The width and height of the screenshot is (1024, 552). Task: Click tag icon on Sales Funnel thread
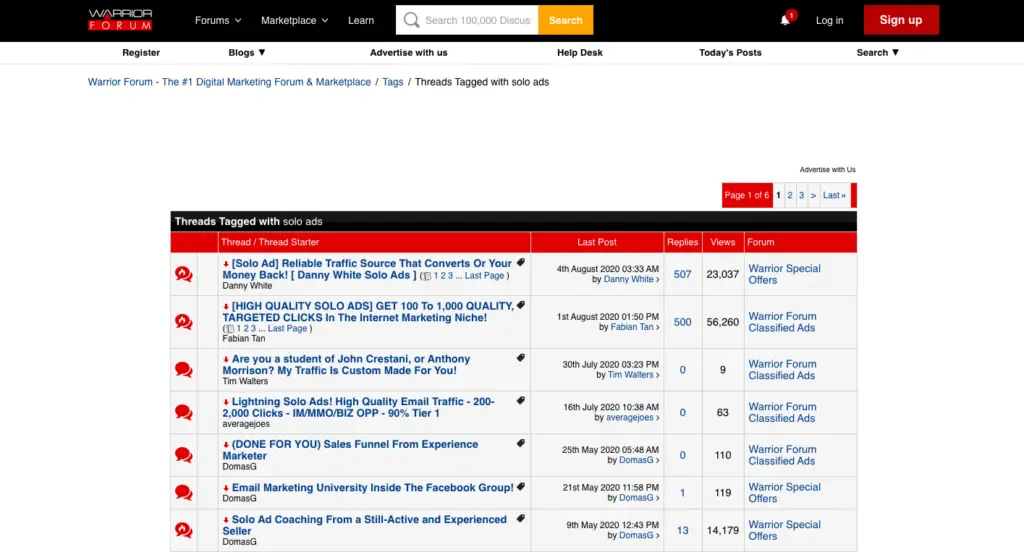point(520,444)
